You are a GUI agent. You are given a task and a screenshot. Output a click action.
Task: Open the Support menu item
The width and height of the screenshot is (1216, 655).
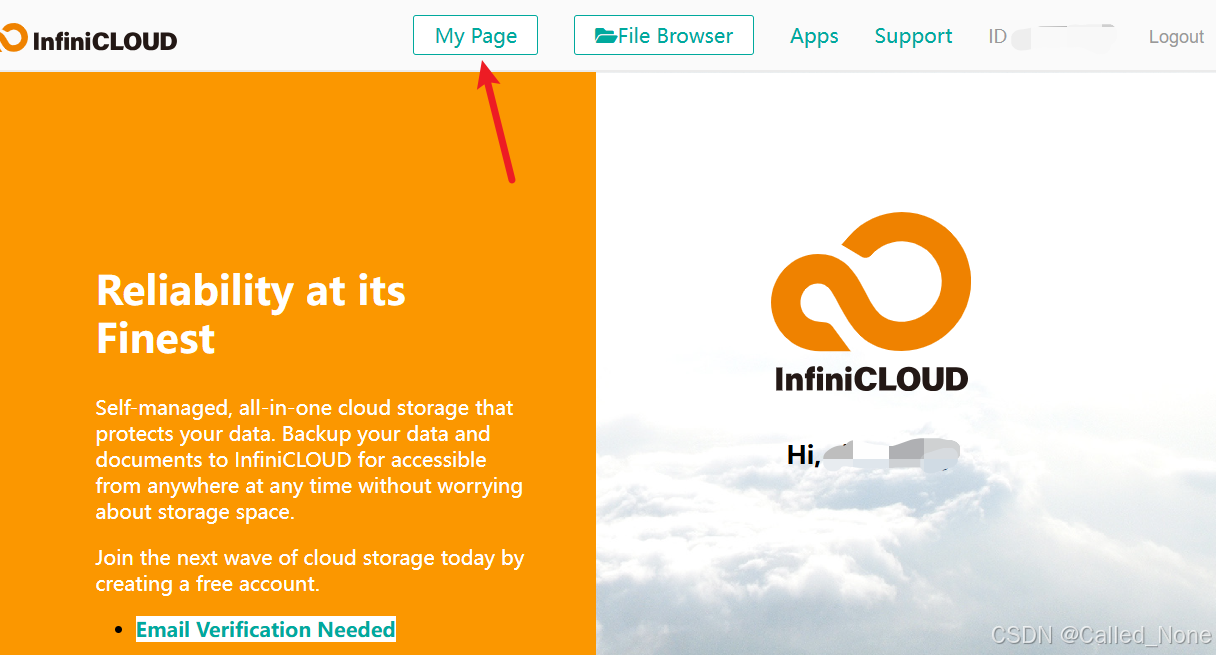(913, 36)
